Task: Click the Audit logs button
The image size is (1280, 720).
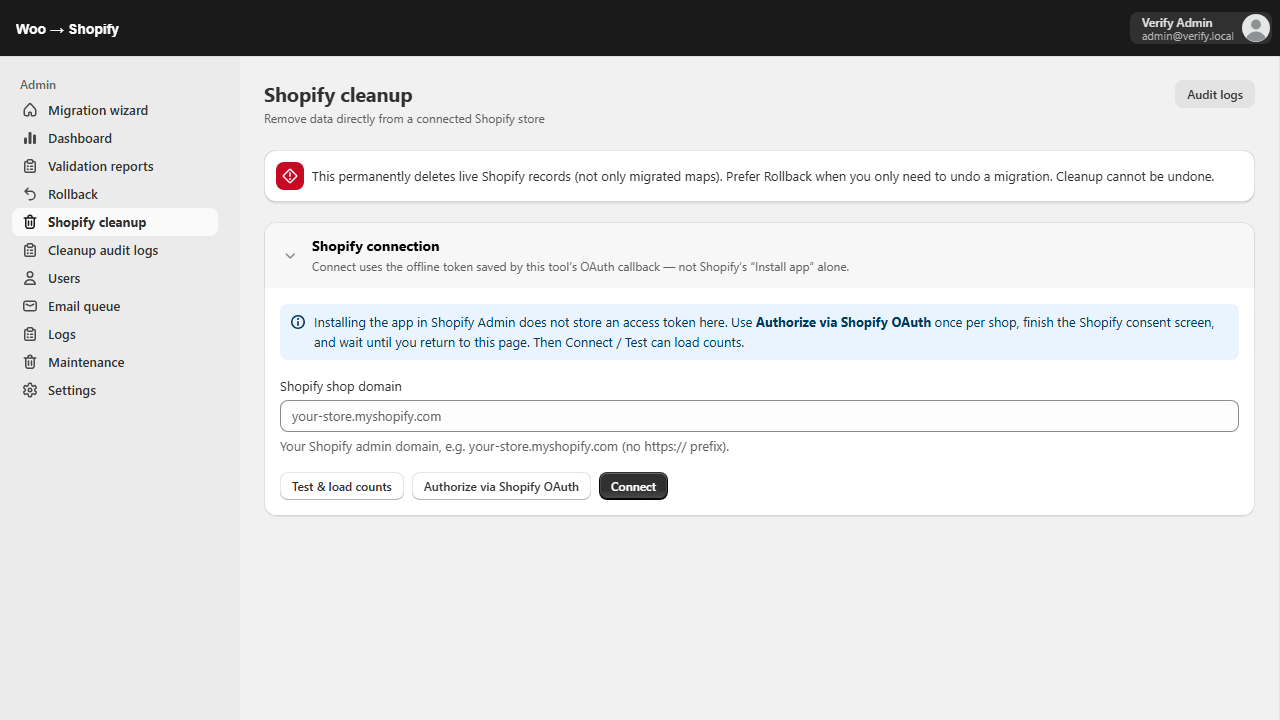Action: [x=1215, y=95]
